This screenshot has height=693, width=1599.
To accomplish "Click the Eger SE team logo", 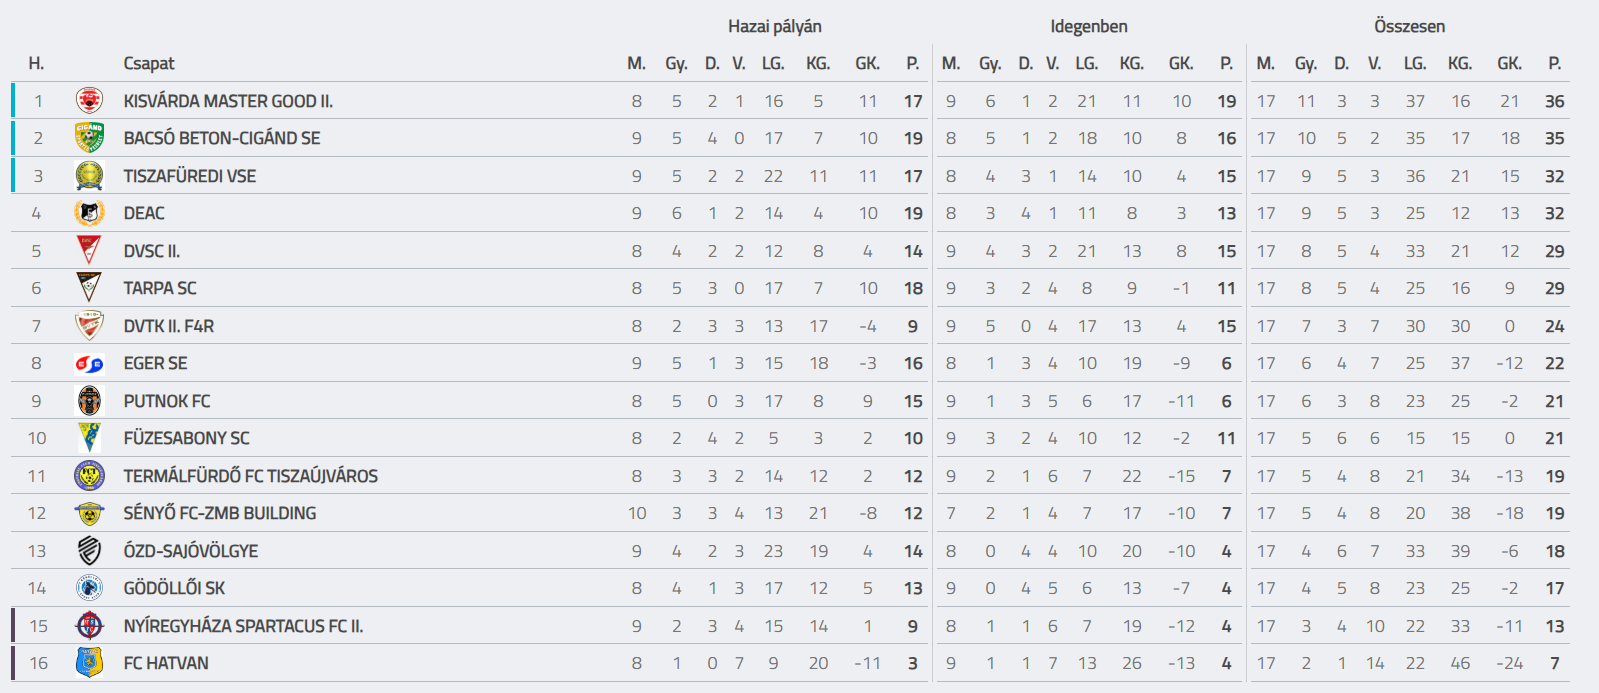I will coord(89,364).
